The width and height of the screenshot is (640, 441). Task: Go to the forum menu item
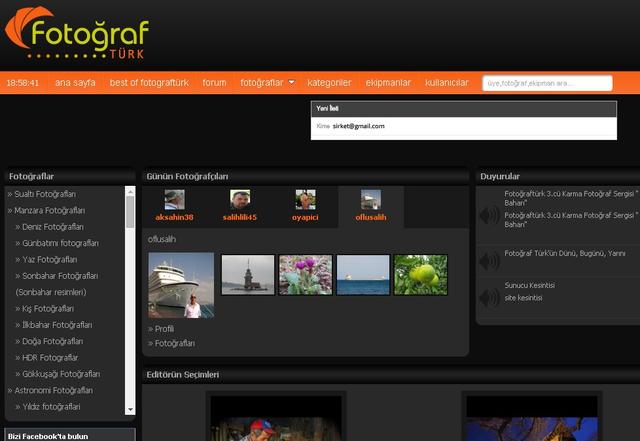pyautogui.click(x=214, y=83)
